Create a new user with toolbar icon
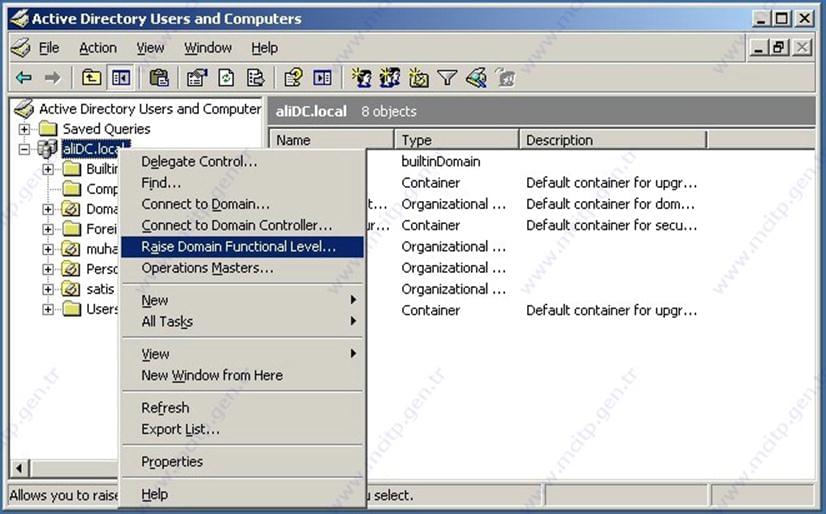This screenshot has width=826, height=514. click(361, 78)
